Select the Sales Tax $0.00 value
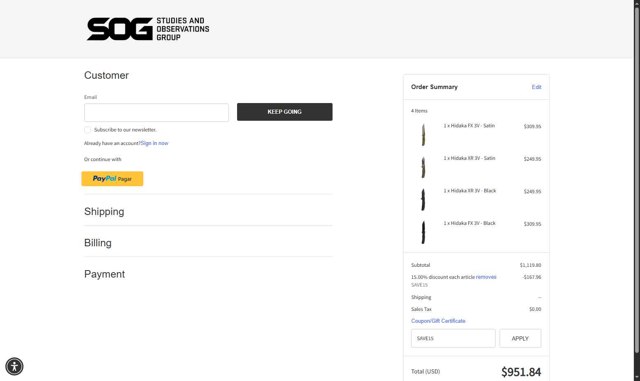The width and height of the screenshot is (640, 381). click(x=535, y=309)
